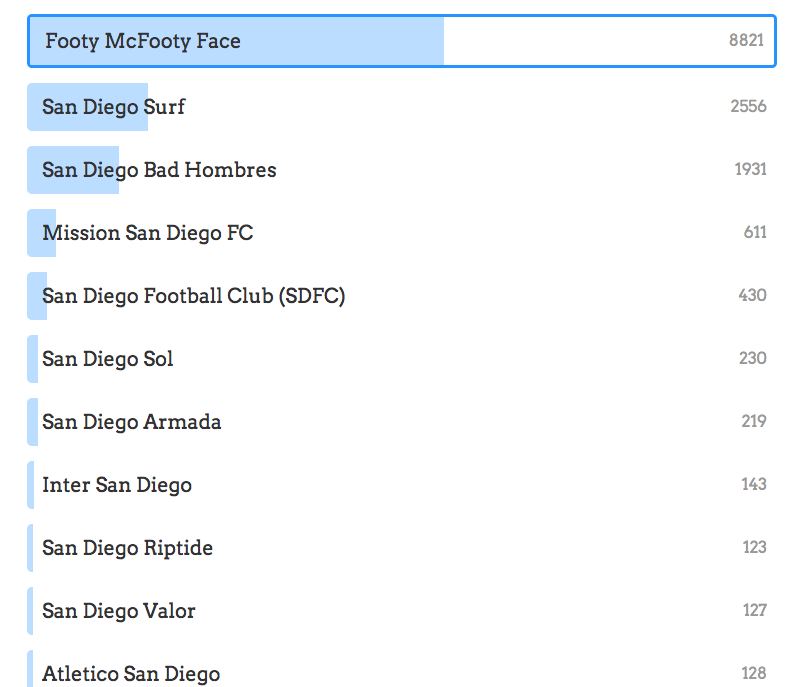Click the 2556 vote count
Image resolution: width=807 pixels, height=687 pixels.
tap(748, 107)
